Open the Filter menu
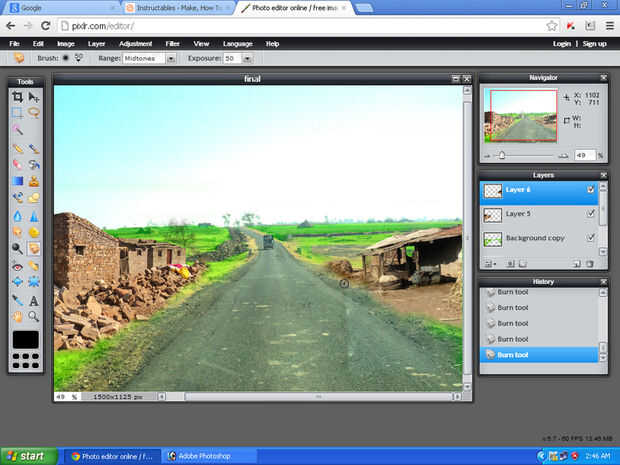This screenshot has width=620, height=465. click(172, 44)
